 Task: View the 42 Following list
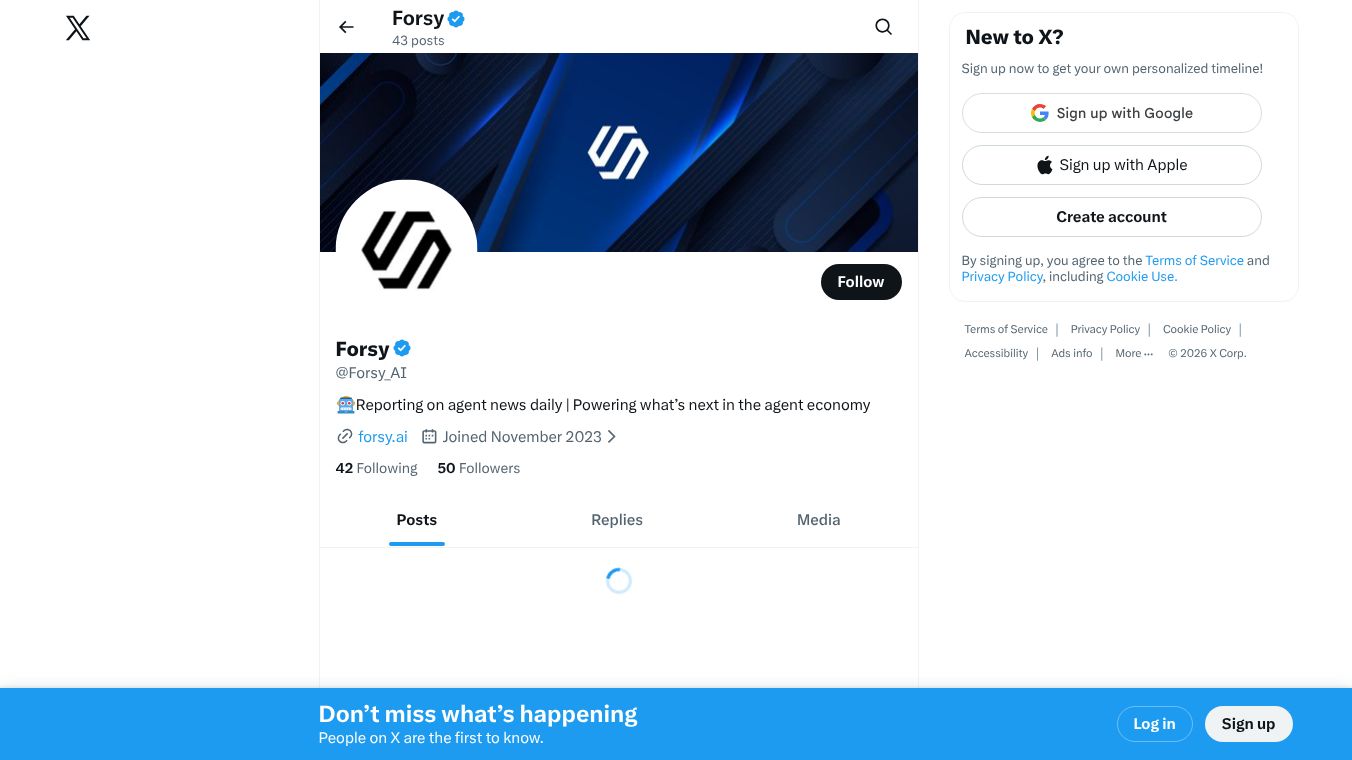[376, 468]
